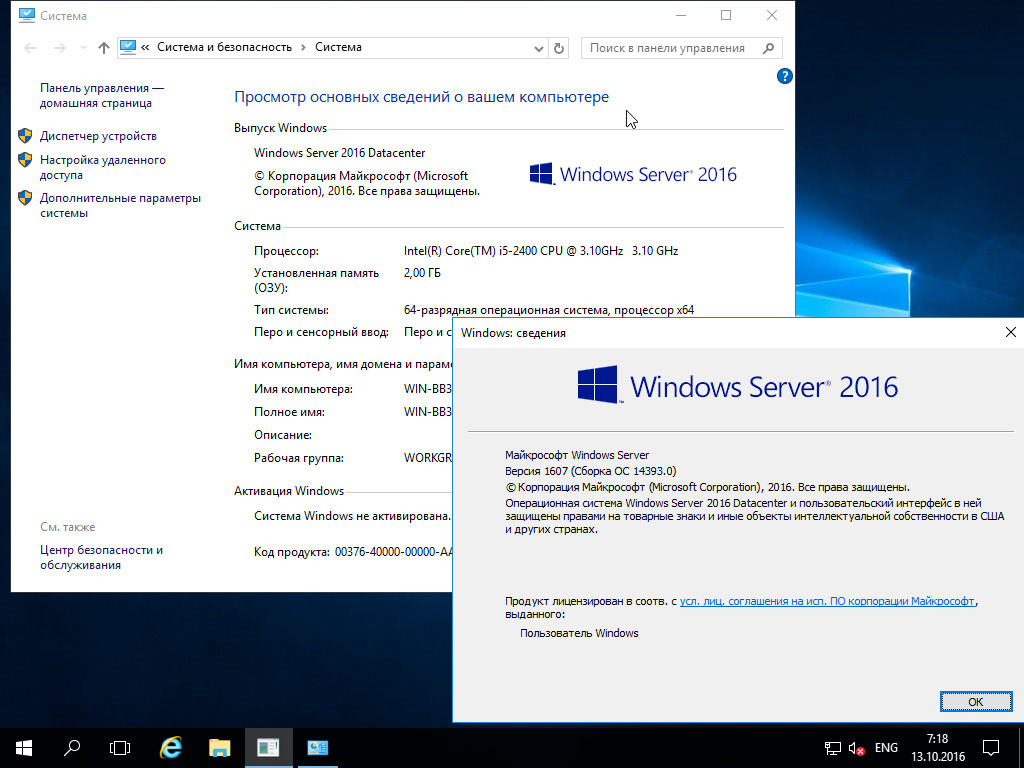The width and height of the screenshot is (1024, 768).
Task: Switch input language via ENG indicator
Action: pos(886,747)
